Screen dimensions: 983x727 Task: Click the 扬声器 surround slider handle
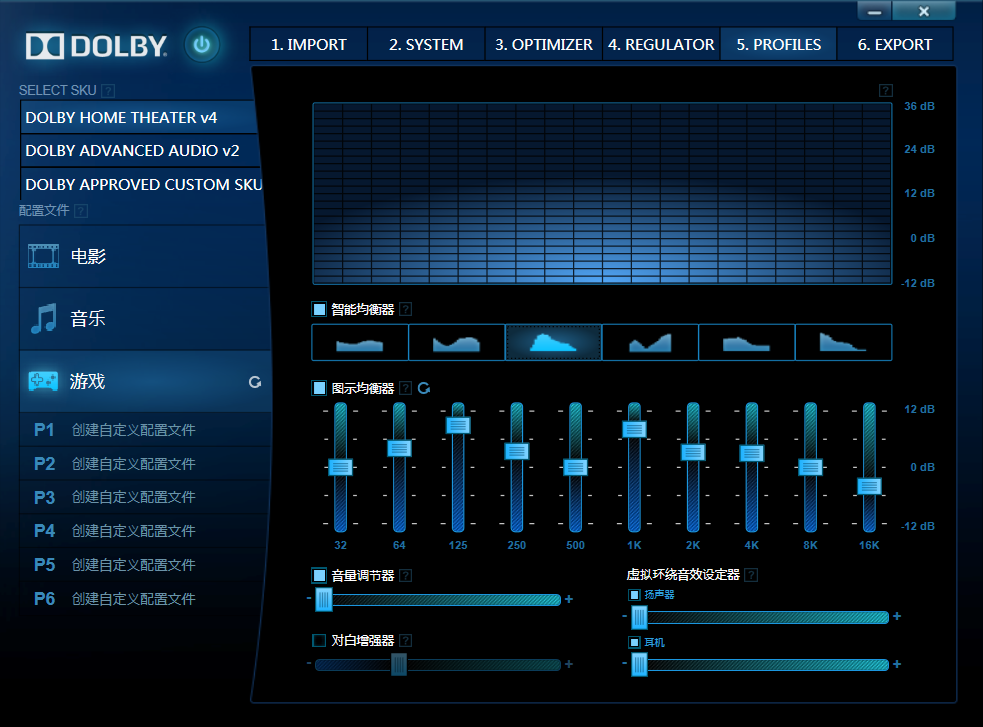639,617
